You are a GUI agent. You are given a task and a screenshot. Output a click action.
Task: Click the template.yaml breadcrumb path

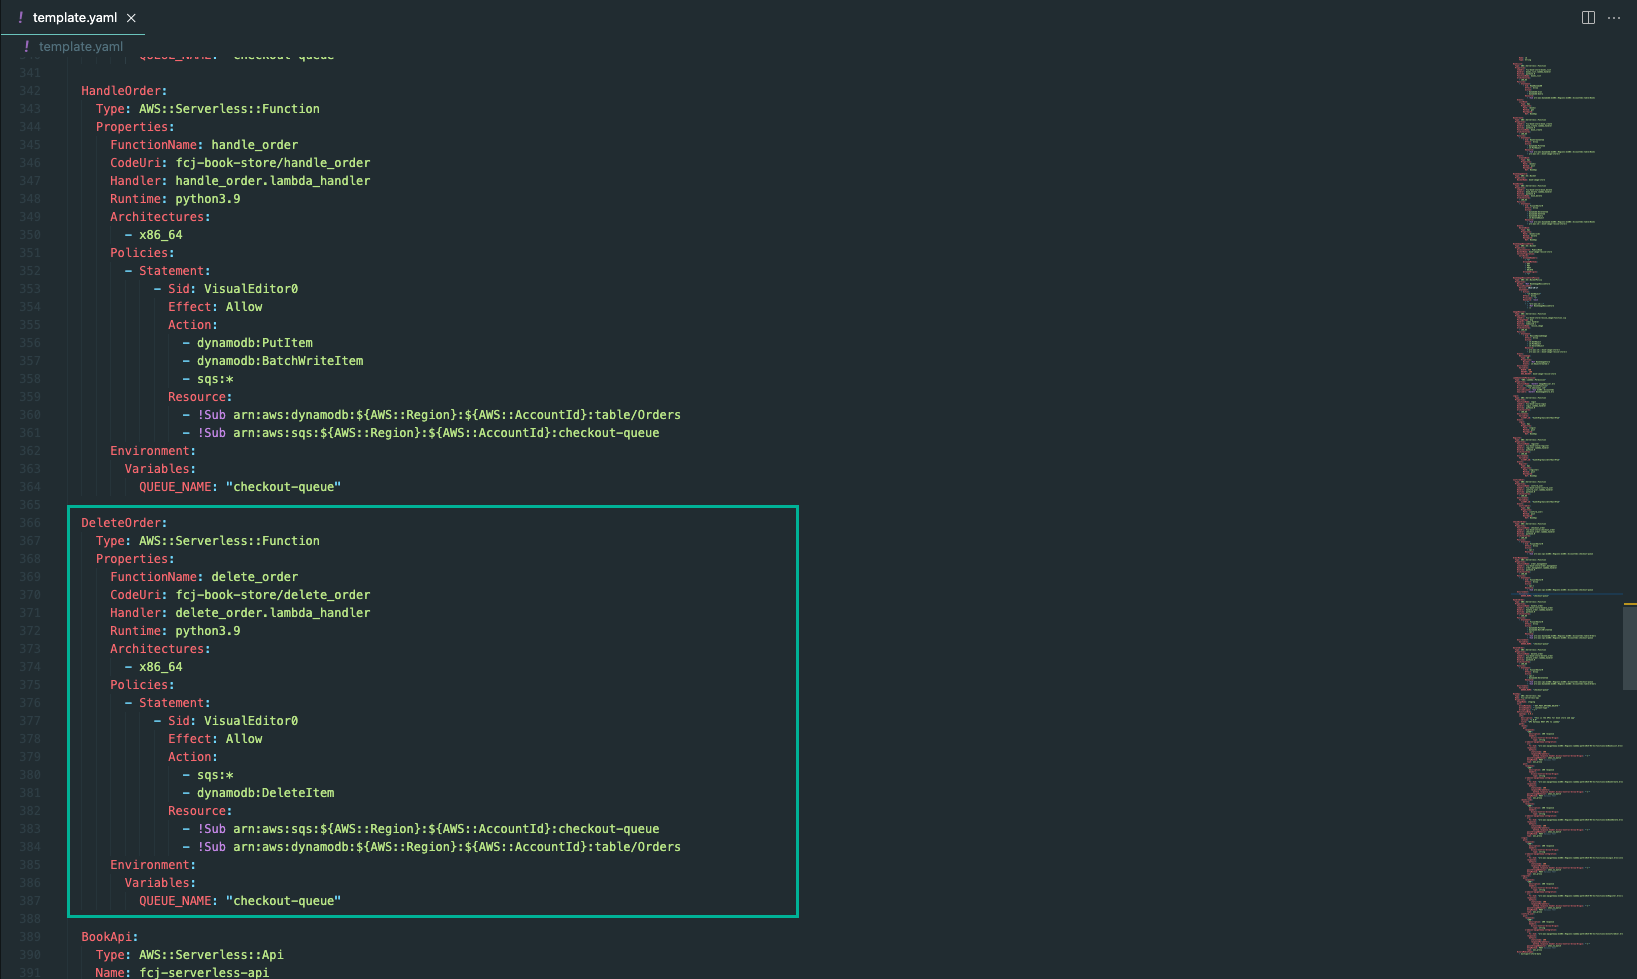[81, 46]
